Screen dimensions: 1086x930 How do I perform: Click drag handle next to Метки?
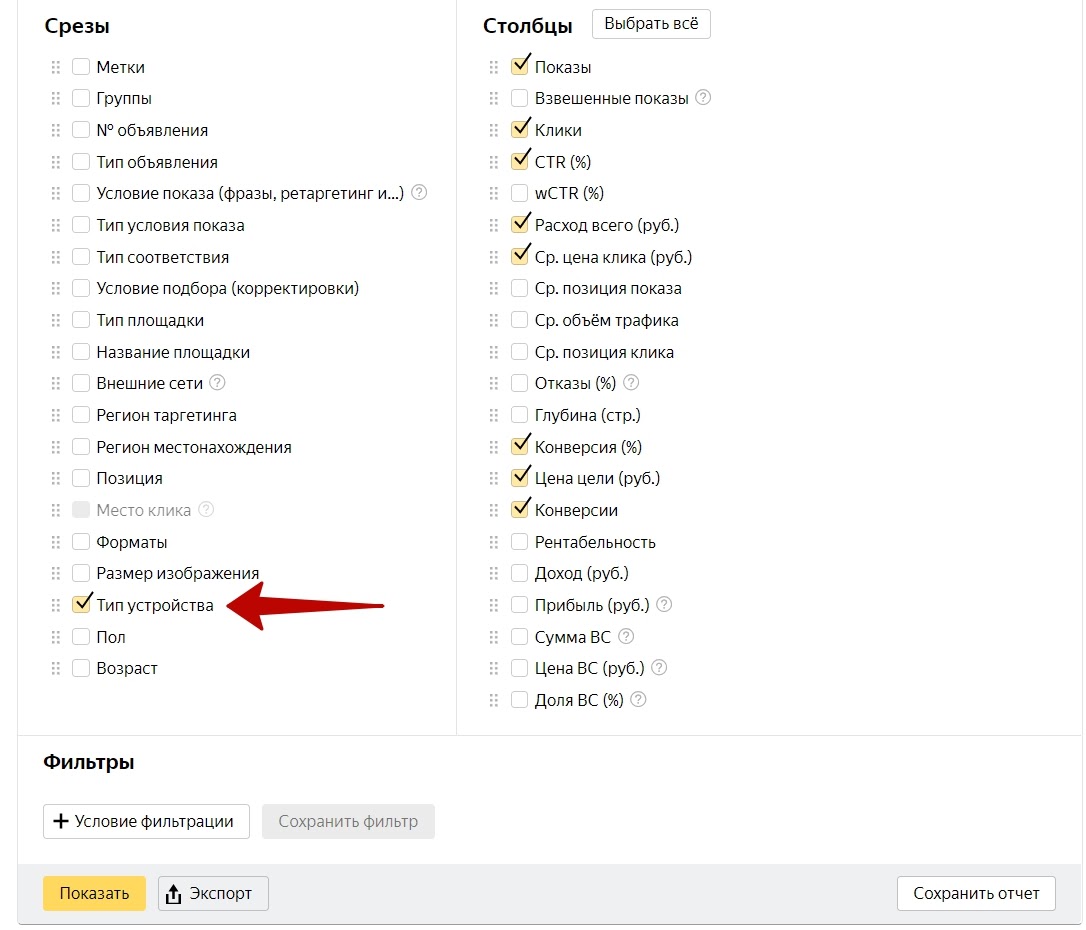(x=56, y=67)
